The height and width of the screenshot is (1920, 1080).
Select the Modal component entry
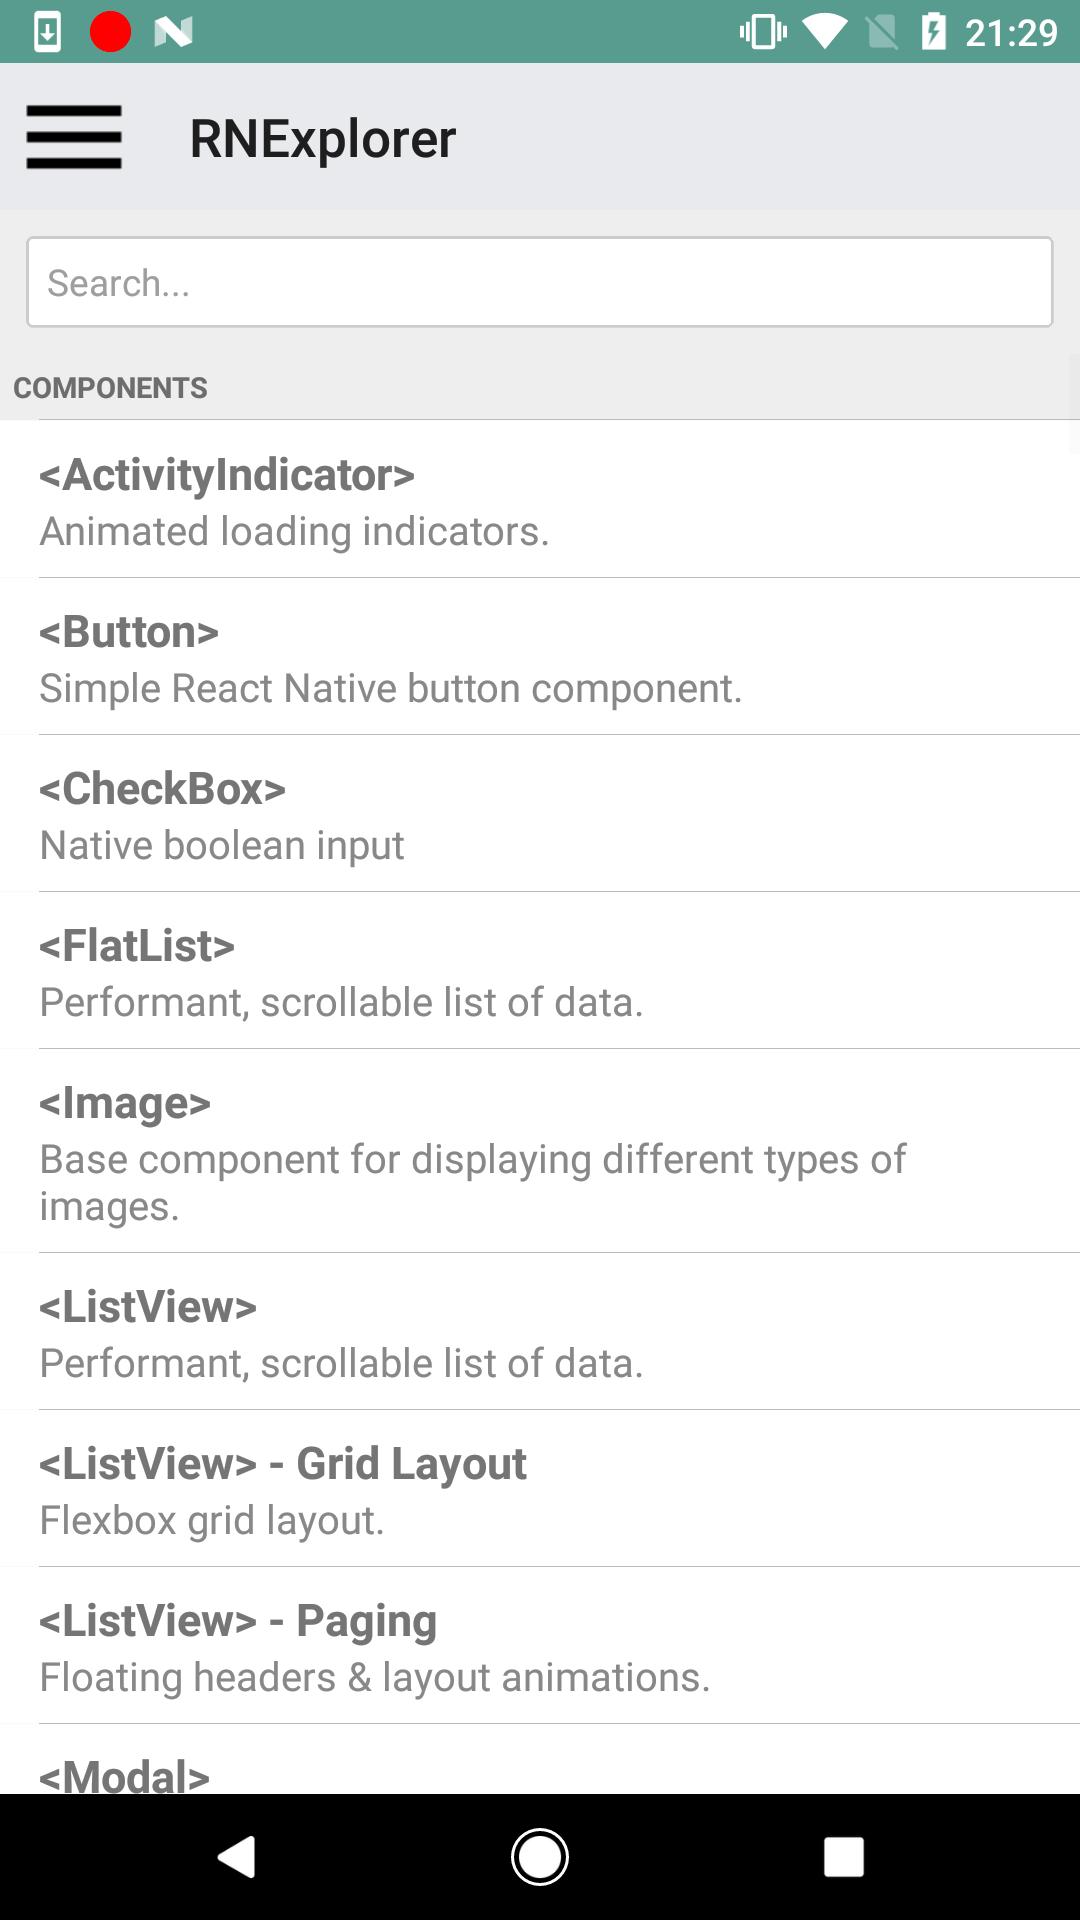[x=540, y=1775]
